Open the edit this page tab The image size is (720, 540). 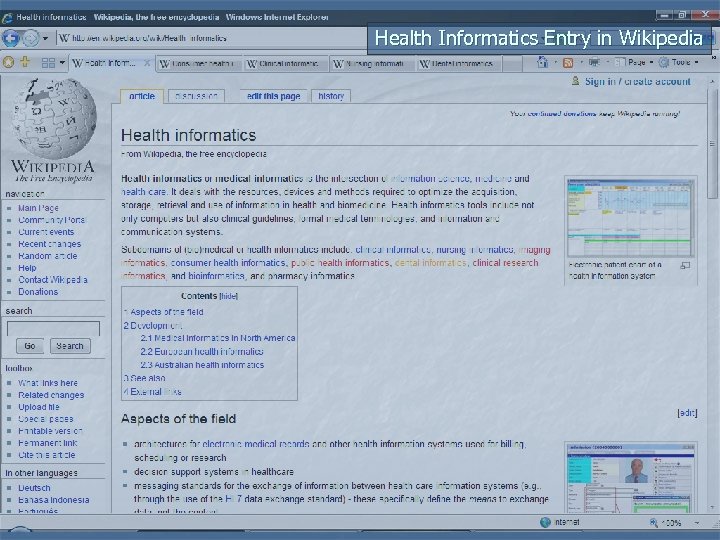coord(273,96)
